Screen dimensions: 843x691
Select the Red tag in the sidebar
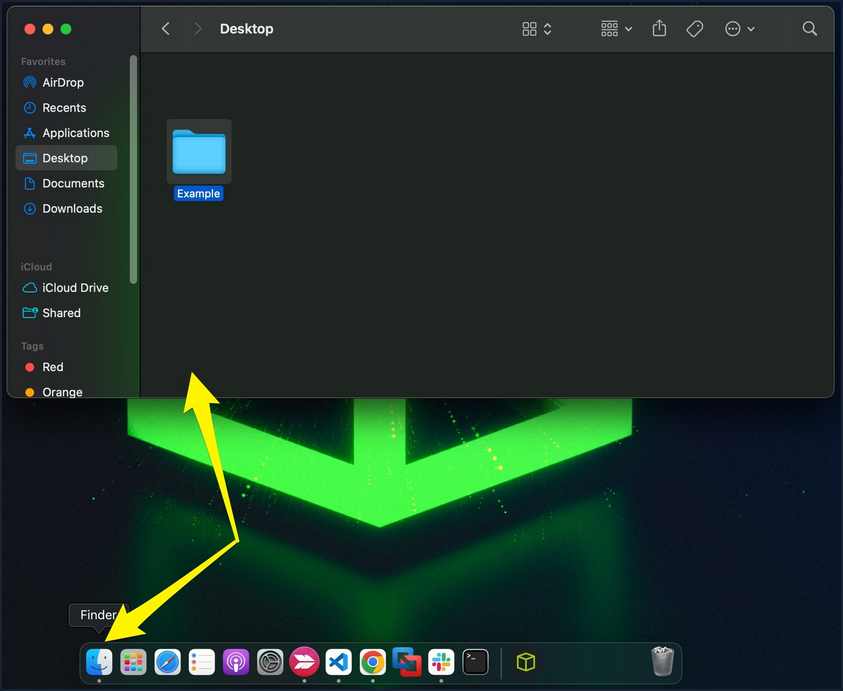51,367
